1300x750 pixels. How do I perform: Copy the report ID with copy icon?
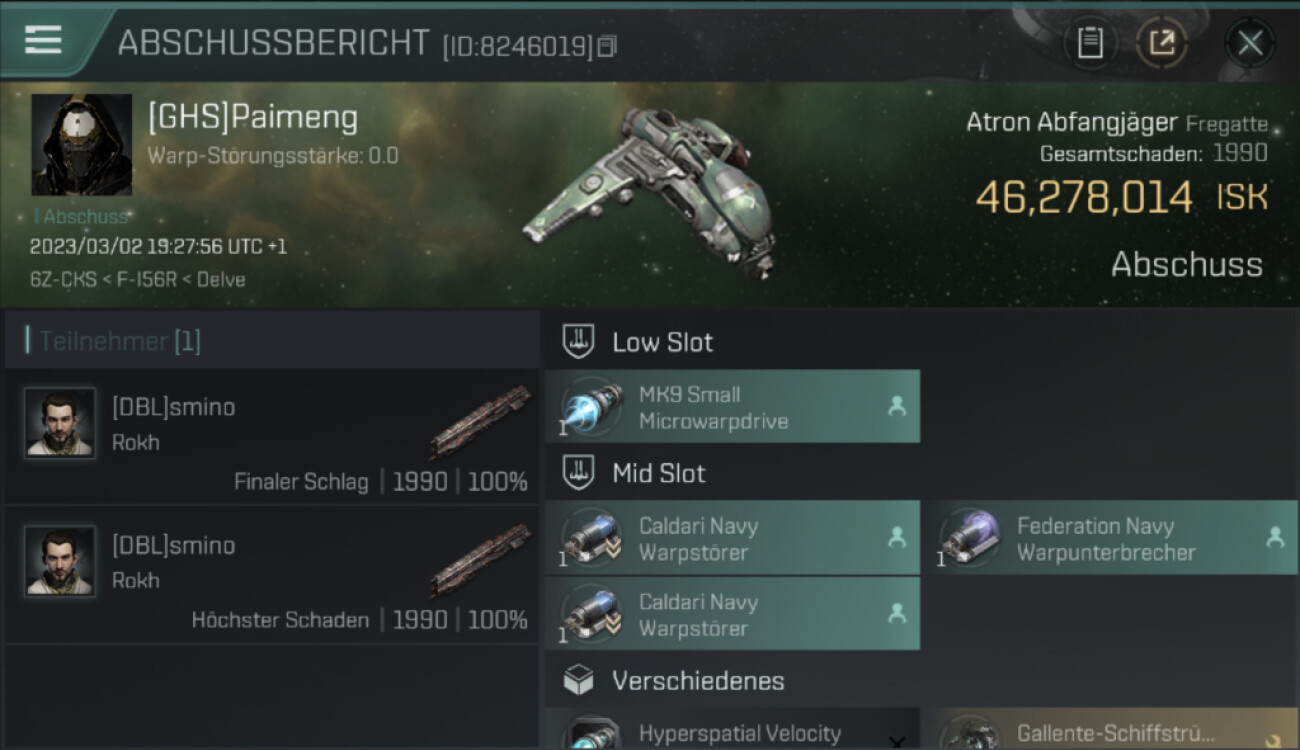608,46
